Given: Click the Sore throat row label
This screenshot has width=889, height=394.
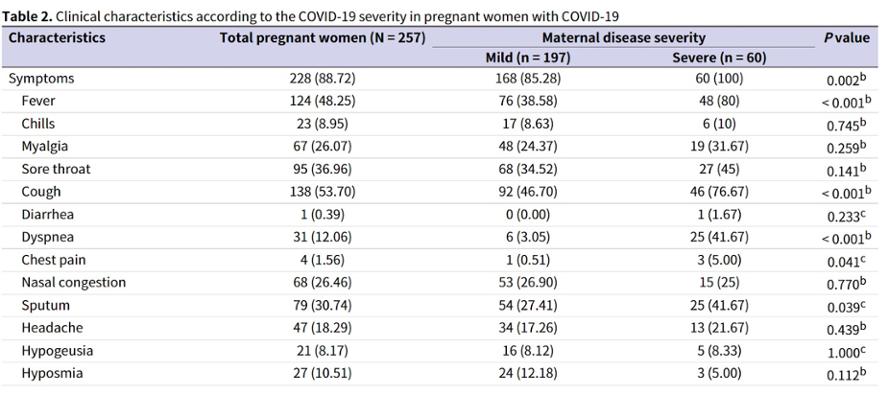Looking at the screenshot, I should point(56,169).
